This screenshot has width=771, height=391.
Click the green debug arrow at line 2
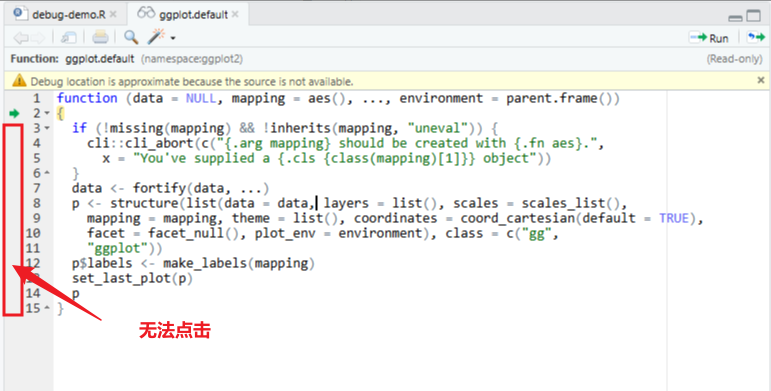(x=14, y=114)
